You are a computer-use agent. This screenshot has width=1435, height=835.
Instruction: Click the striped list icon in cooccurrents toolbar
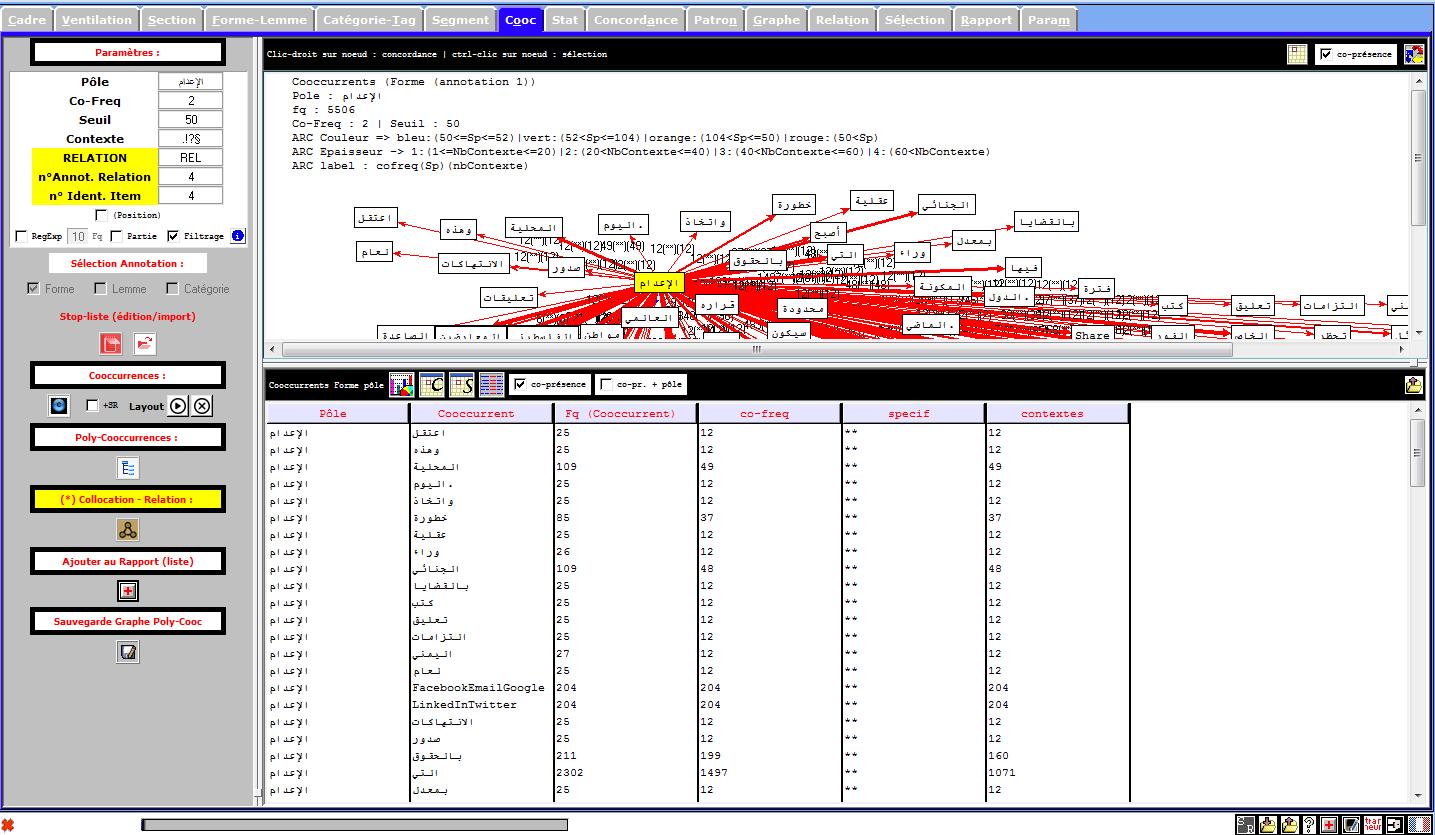coord(492,384)
